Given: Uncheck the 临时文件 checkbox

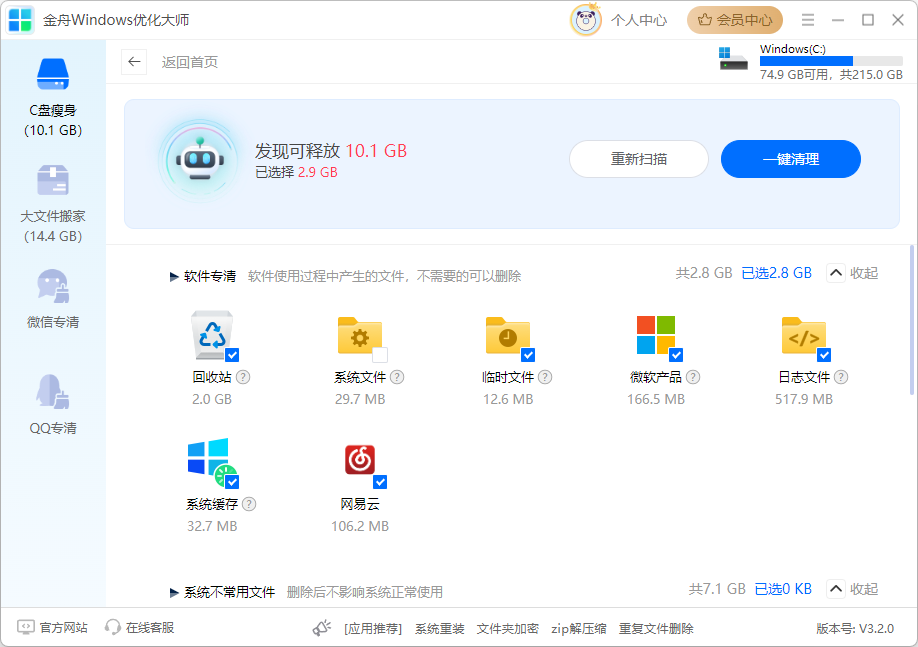Looking at the screenshot, I should [x=528, y=355].
